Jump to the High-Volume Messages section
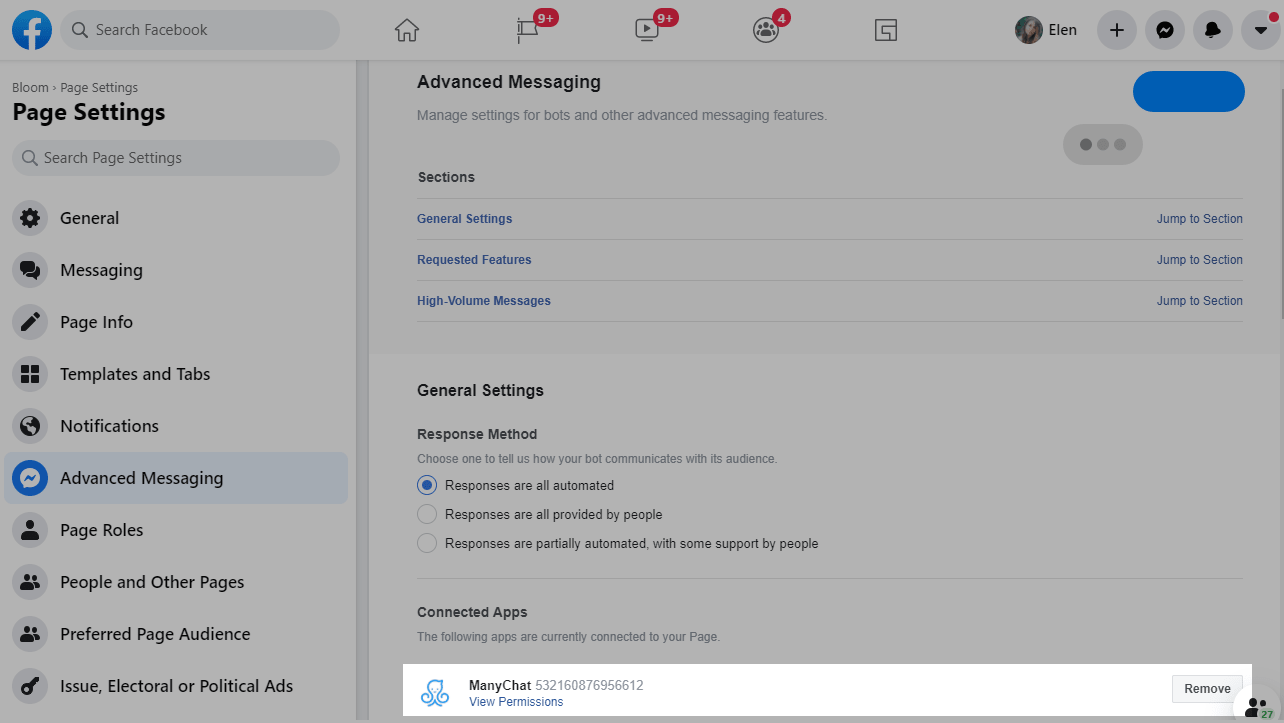 tap(1199, 301)
